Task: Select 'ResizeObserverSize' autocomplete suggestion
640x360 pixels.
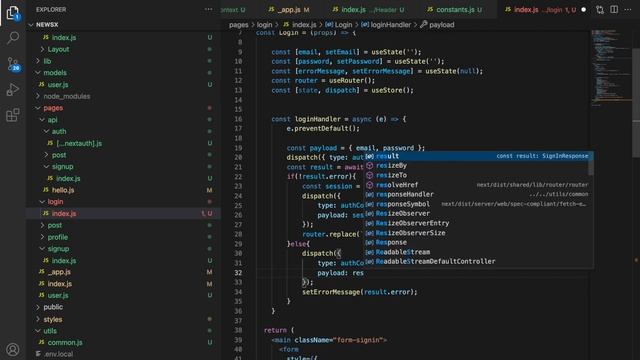Action: pos(476,233)
